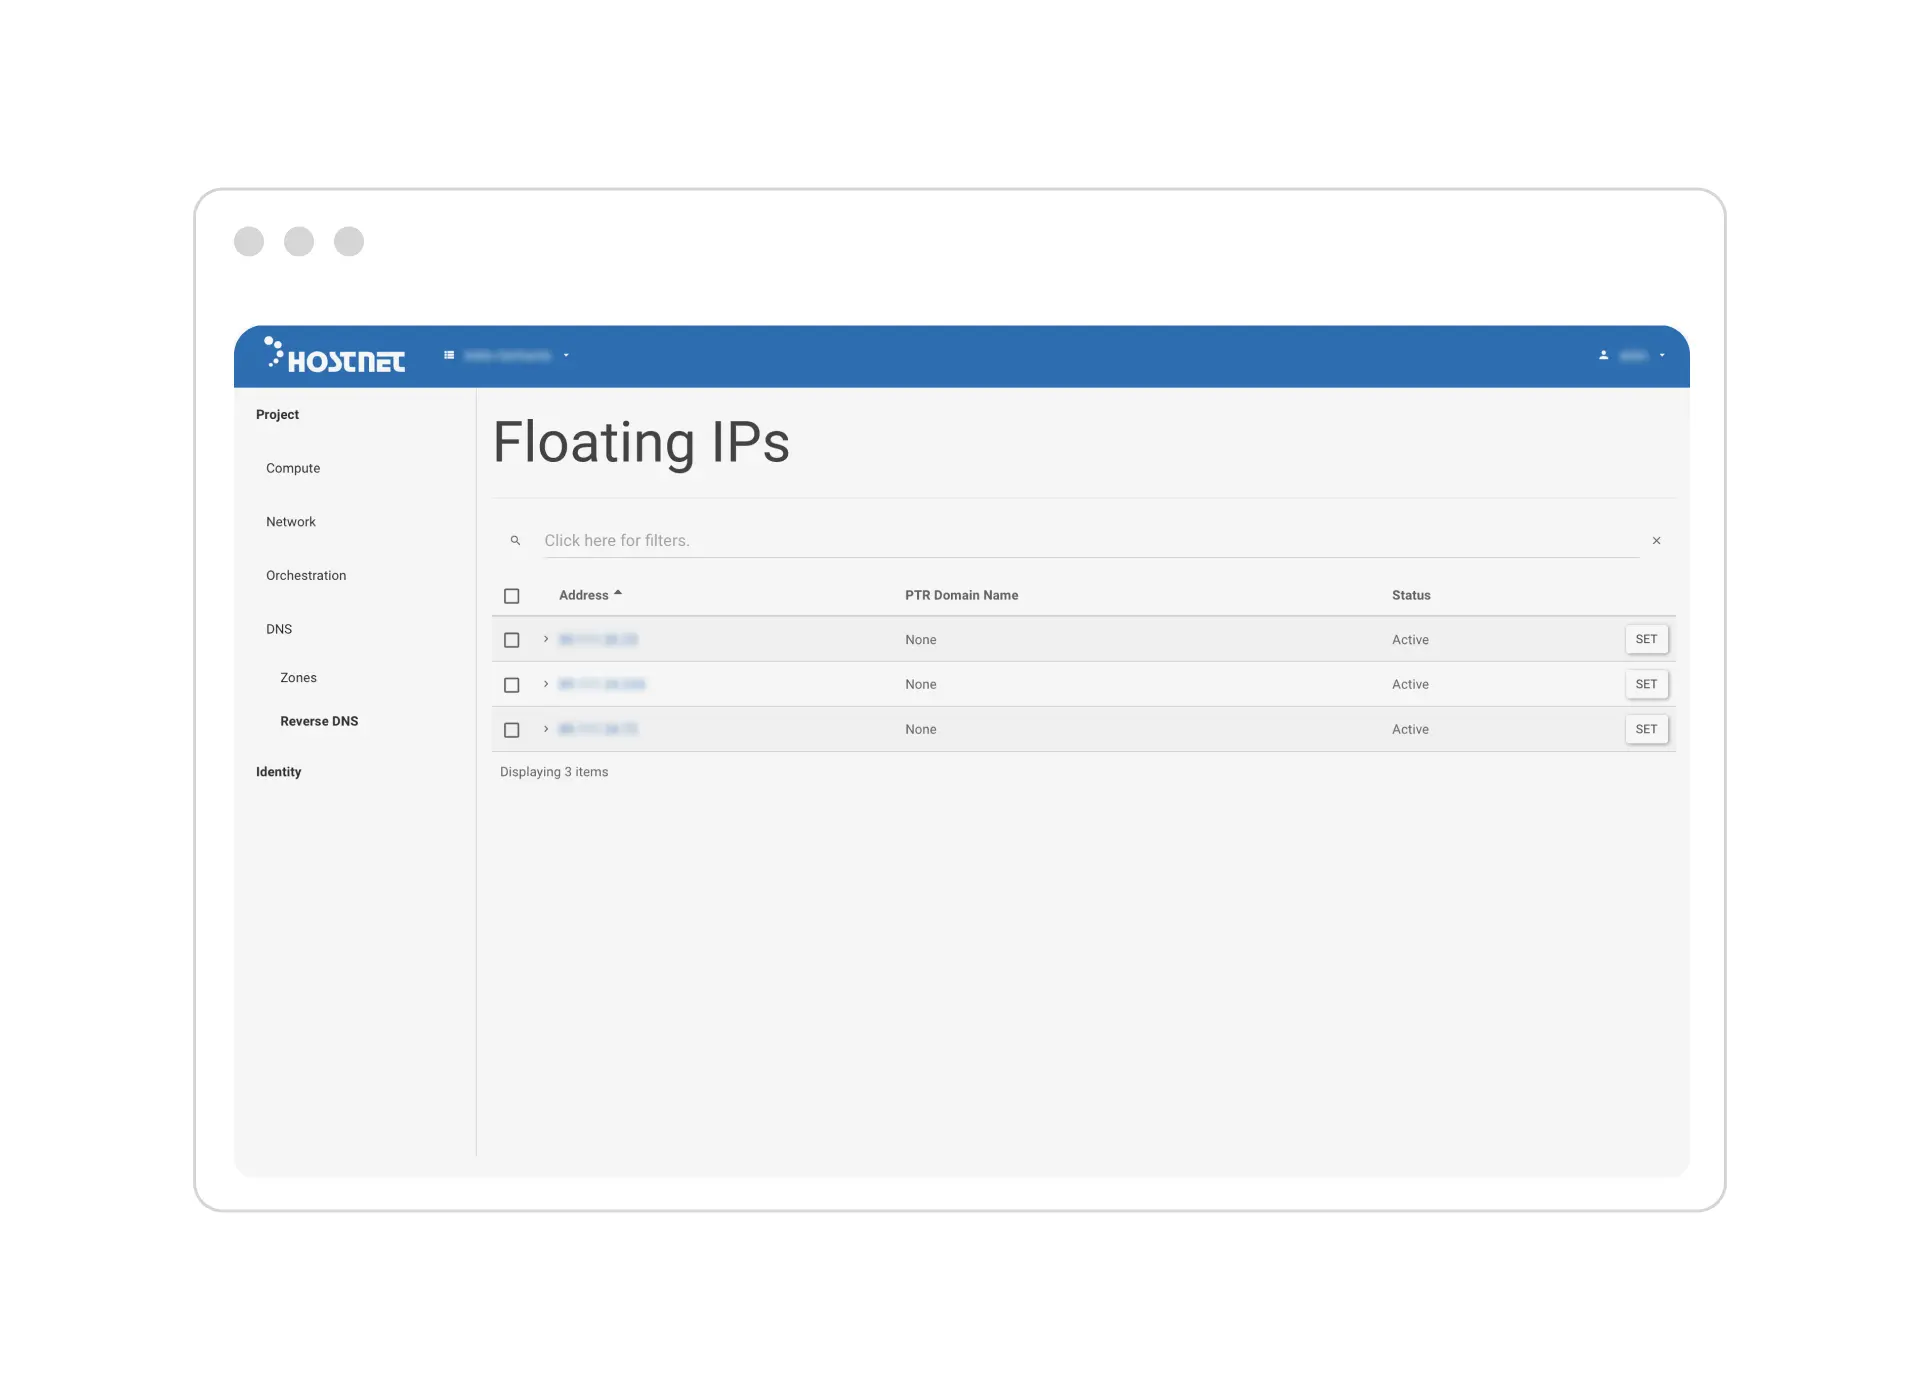The image size is (1920, 1400).
Task: Click the 'Floating IPs' page heading
Action: [641, 442]
